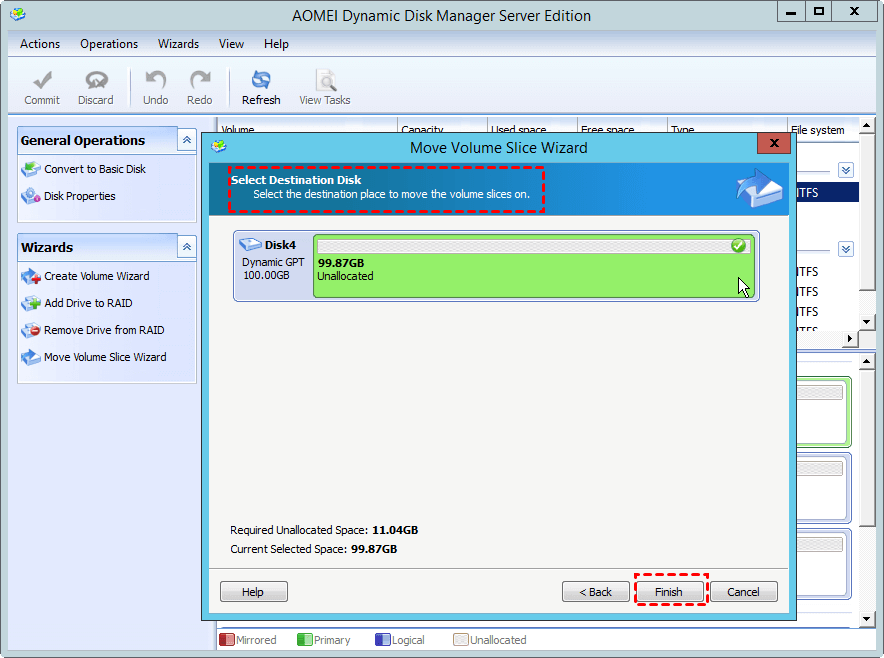884x658 pixels.
Task: Click the Finish button
Action: pyautogui.click(x=669, y=591)
